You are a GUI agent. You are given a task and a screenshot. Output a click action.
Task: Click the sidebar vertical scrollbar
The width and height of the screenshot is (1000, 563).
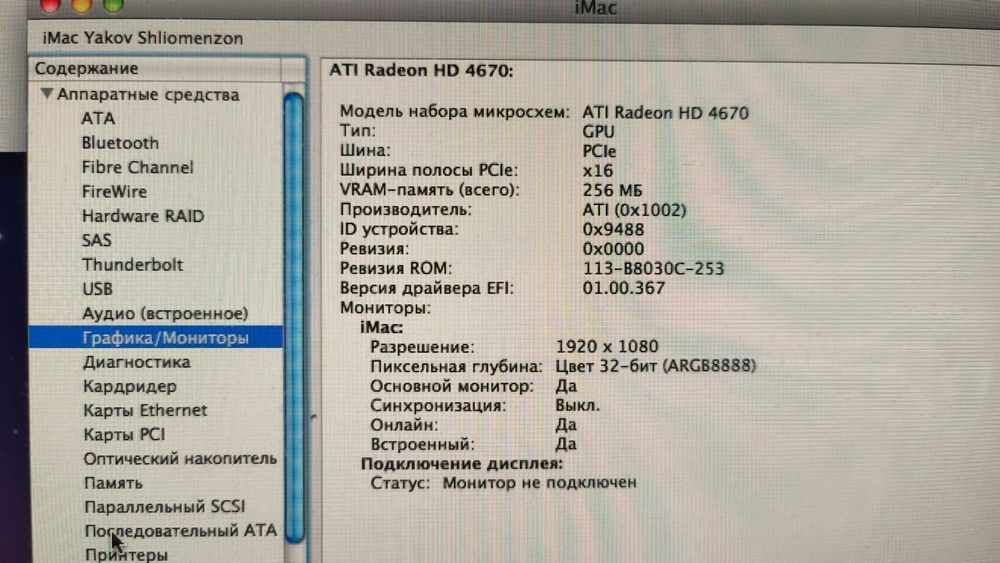pyautogui.click(x=294, y=318)
